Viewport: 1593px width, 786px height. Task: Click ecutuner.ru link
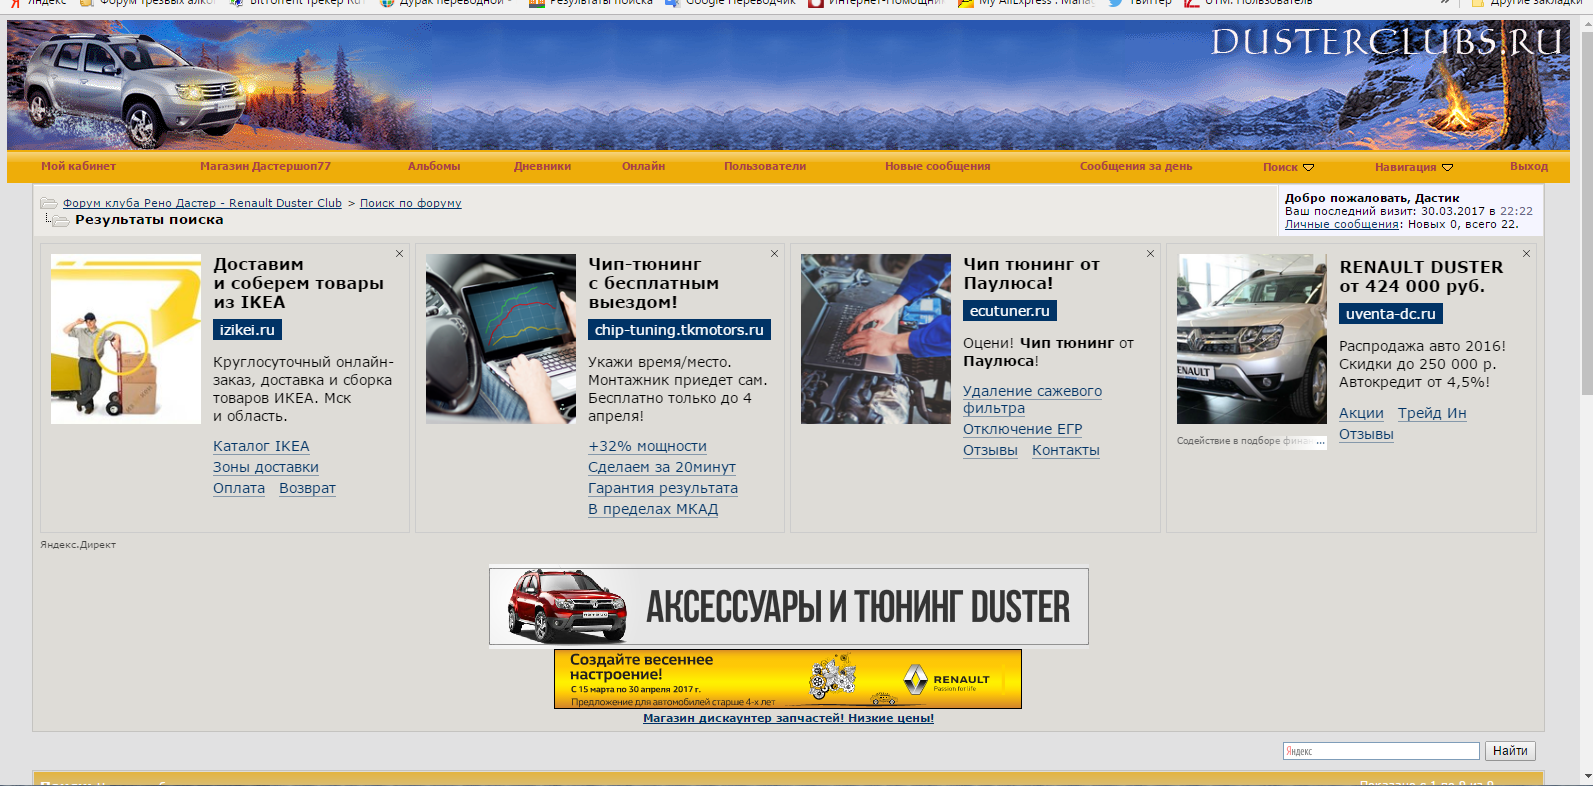point(1010,311)
